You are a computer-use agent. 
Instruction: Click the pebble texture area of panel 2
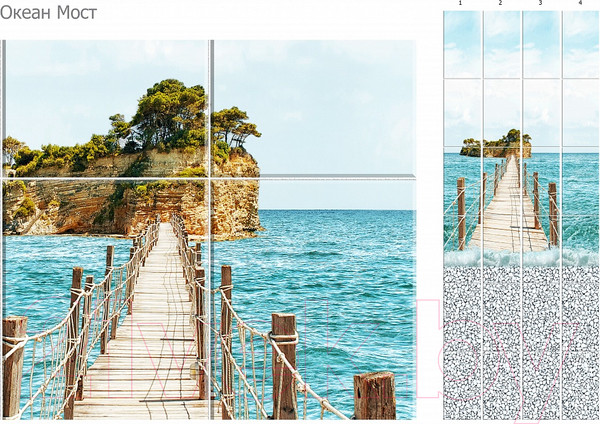coord(502,342)
